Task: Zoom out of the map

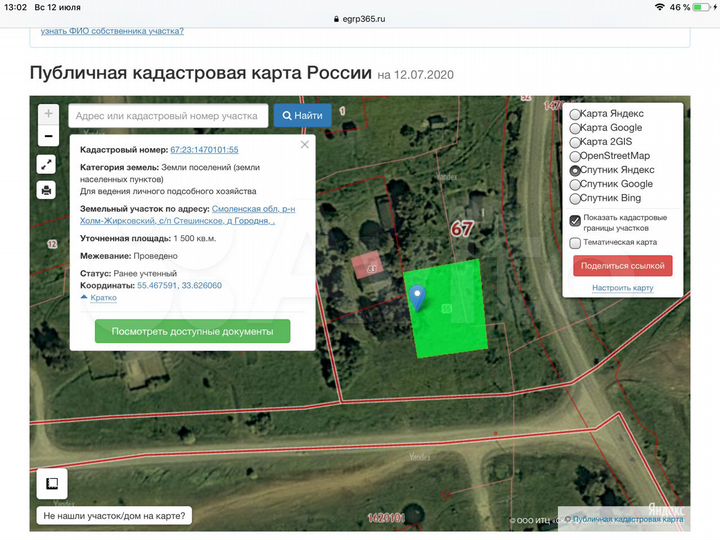Action: [x=48, y=135]
